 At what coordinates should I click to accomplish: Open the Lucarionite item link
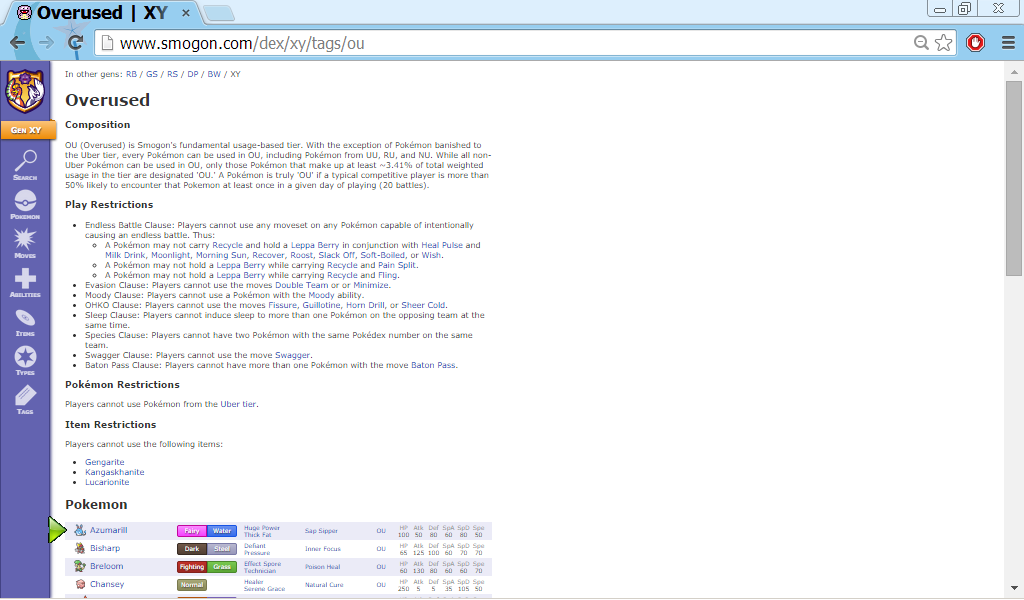coord(107,482)
